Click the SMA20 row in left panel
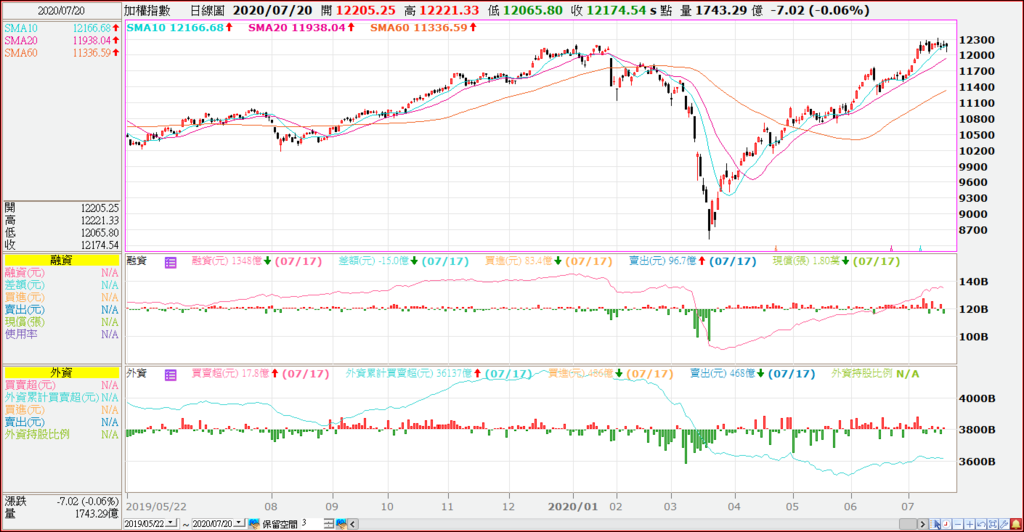 pyautogui.click(x=62, y=40)
